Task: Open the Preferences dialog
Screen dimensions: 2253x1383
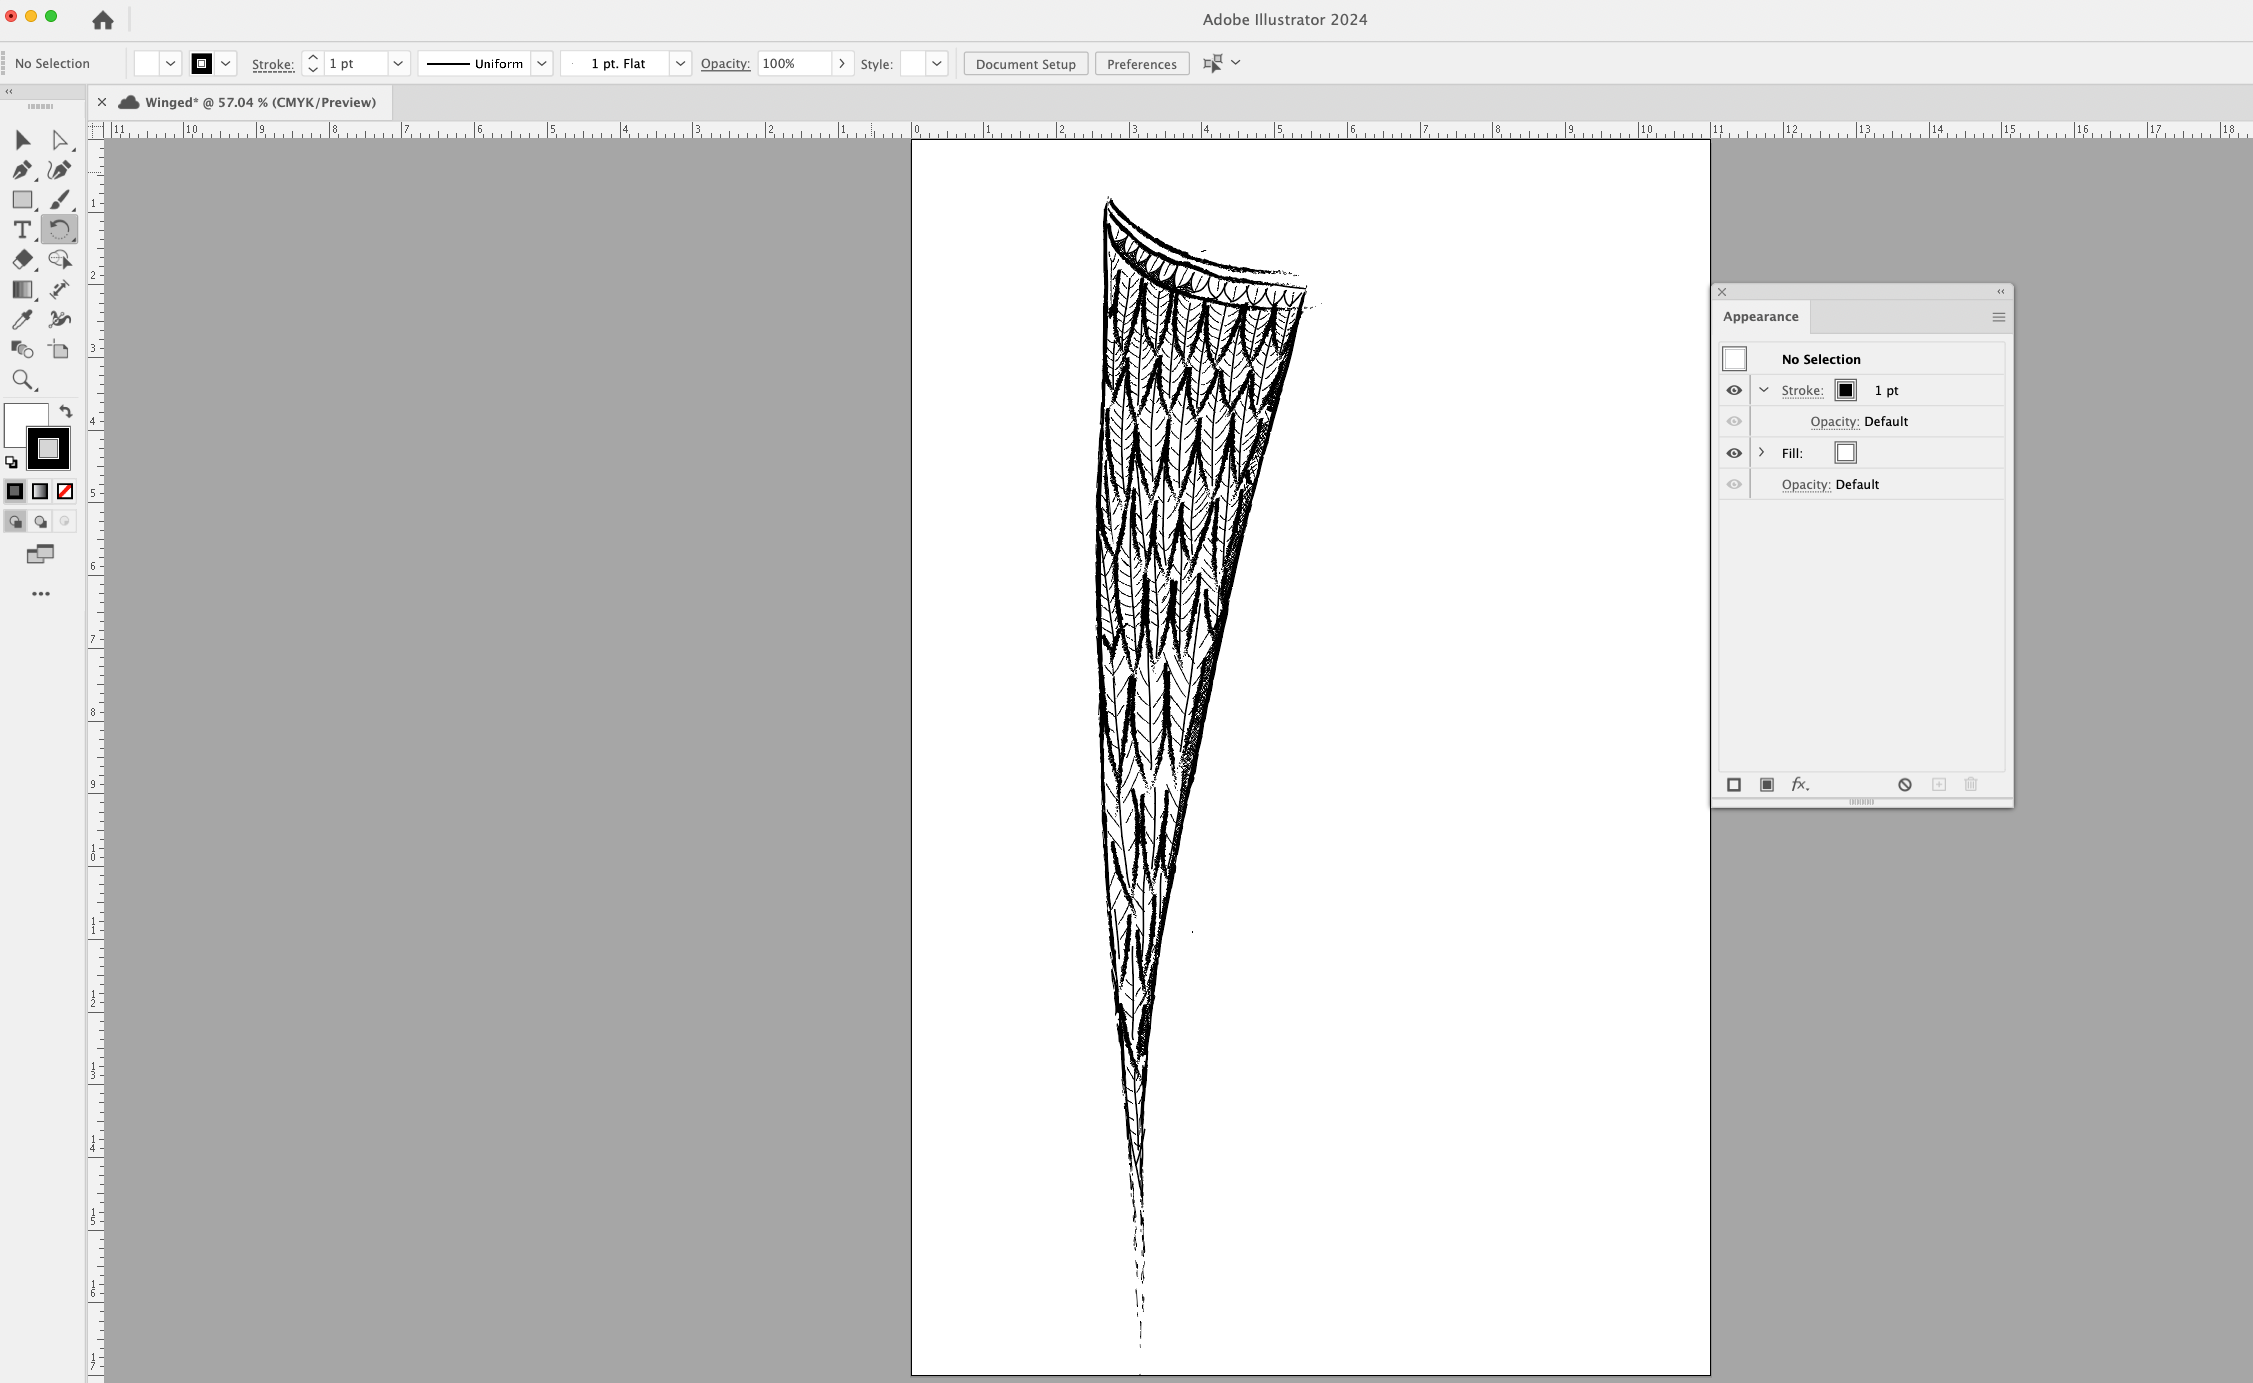Action: pos(1141,63)
